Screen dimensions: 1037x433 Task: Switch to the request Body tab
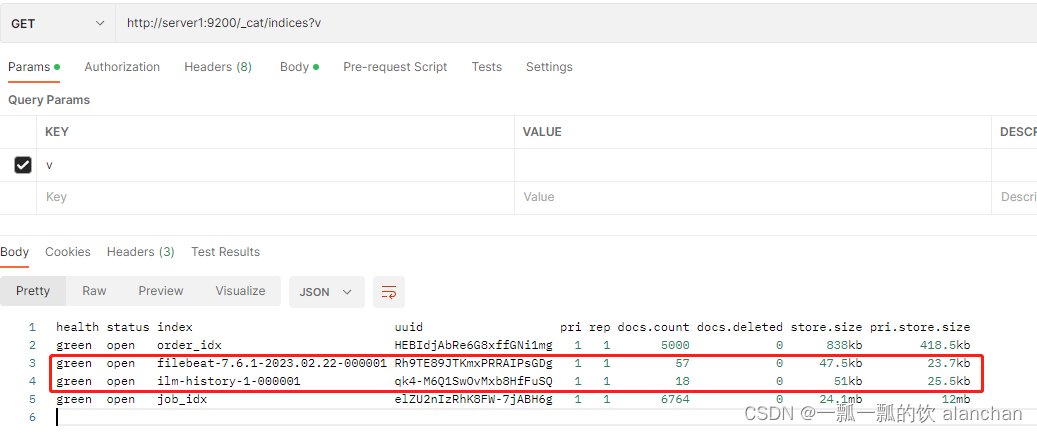click(x=299, y=67)
